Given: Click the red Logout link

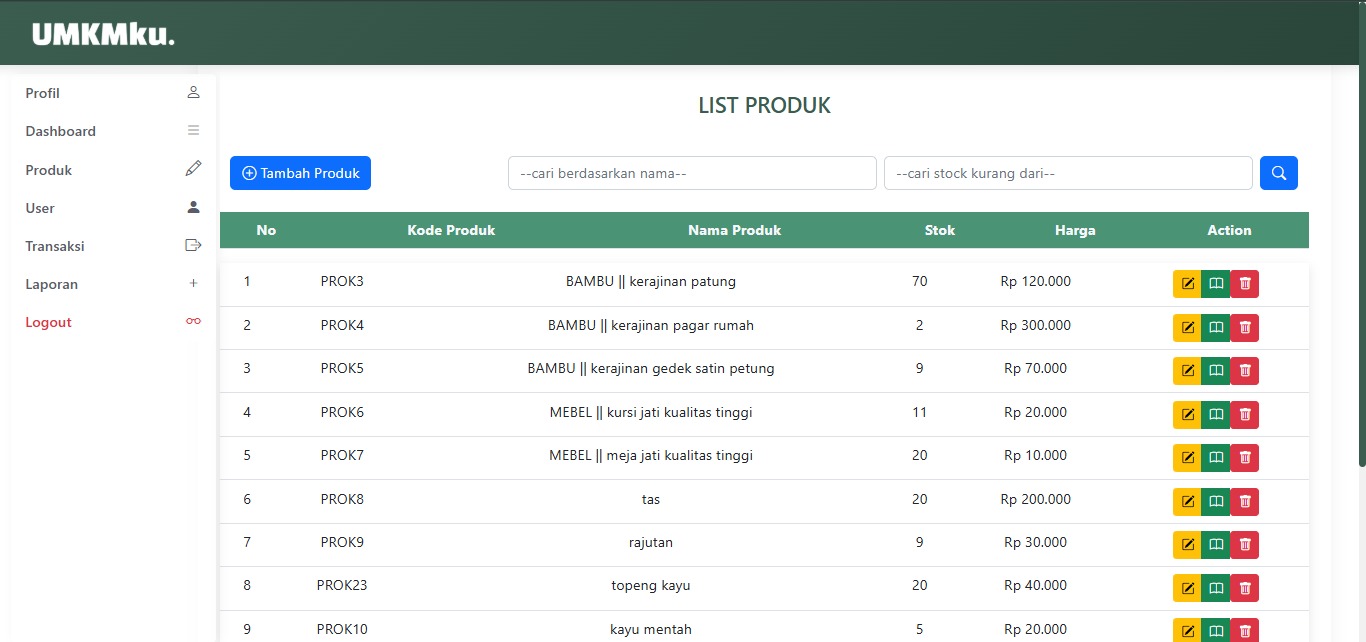Looking at the screenshot, I should (x=49, y=322).
